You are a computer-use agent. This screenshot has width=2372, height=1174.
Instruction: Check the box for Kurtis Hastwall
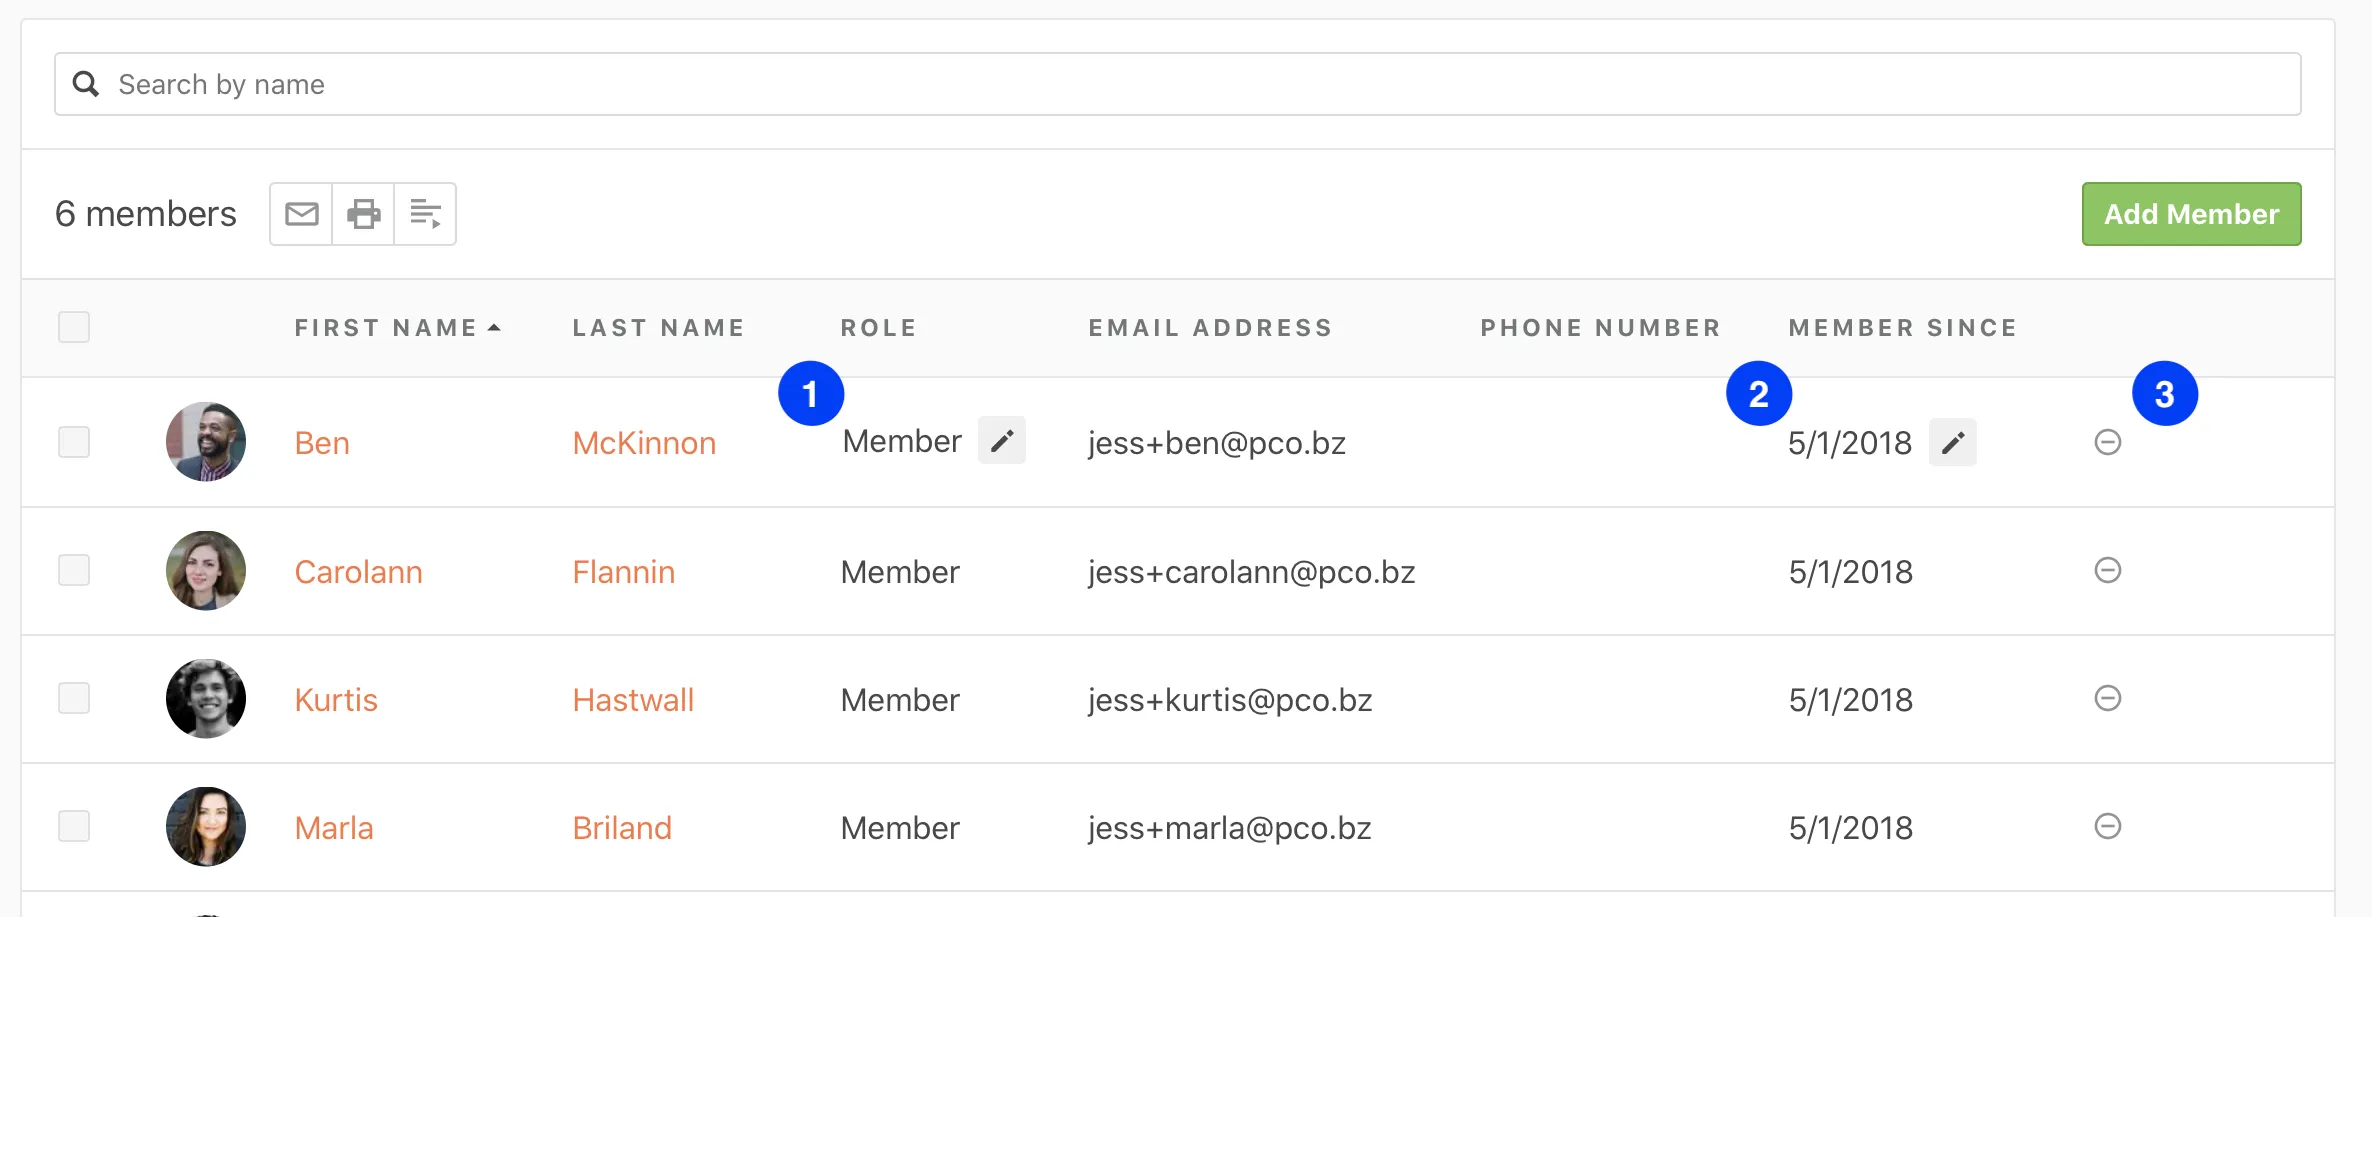point(74,698)
